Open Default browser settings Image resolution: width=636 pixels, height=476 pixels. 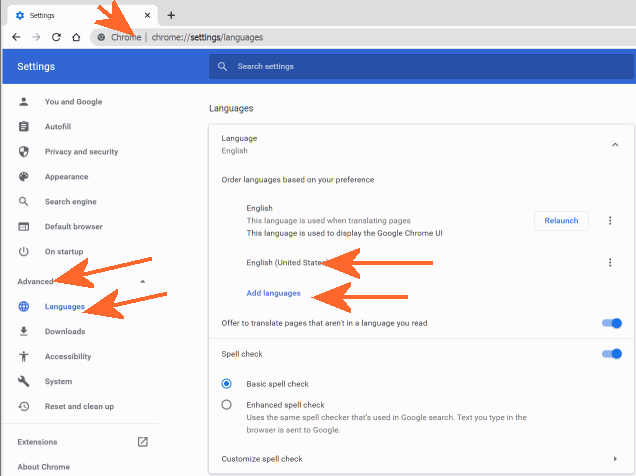[73, 227]
